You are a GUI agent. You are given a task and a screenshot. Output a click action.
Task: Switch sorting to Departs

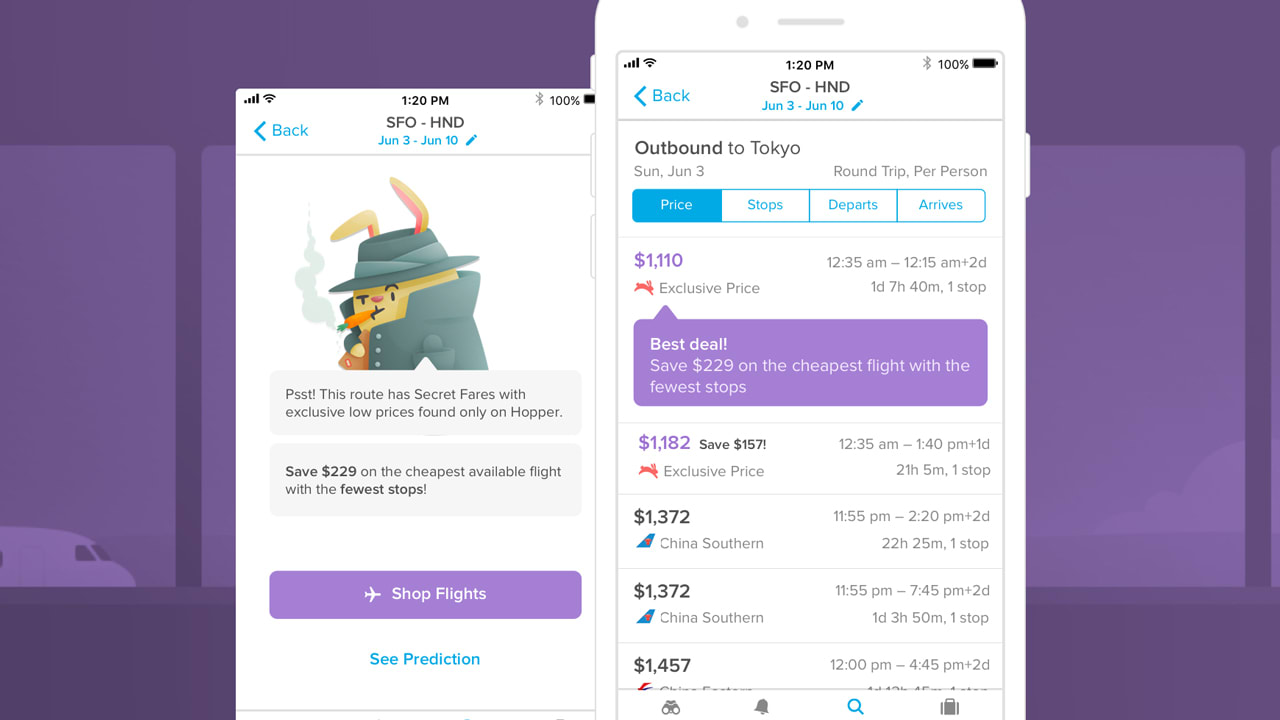point(852,205)
